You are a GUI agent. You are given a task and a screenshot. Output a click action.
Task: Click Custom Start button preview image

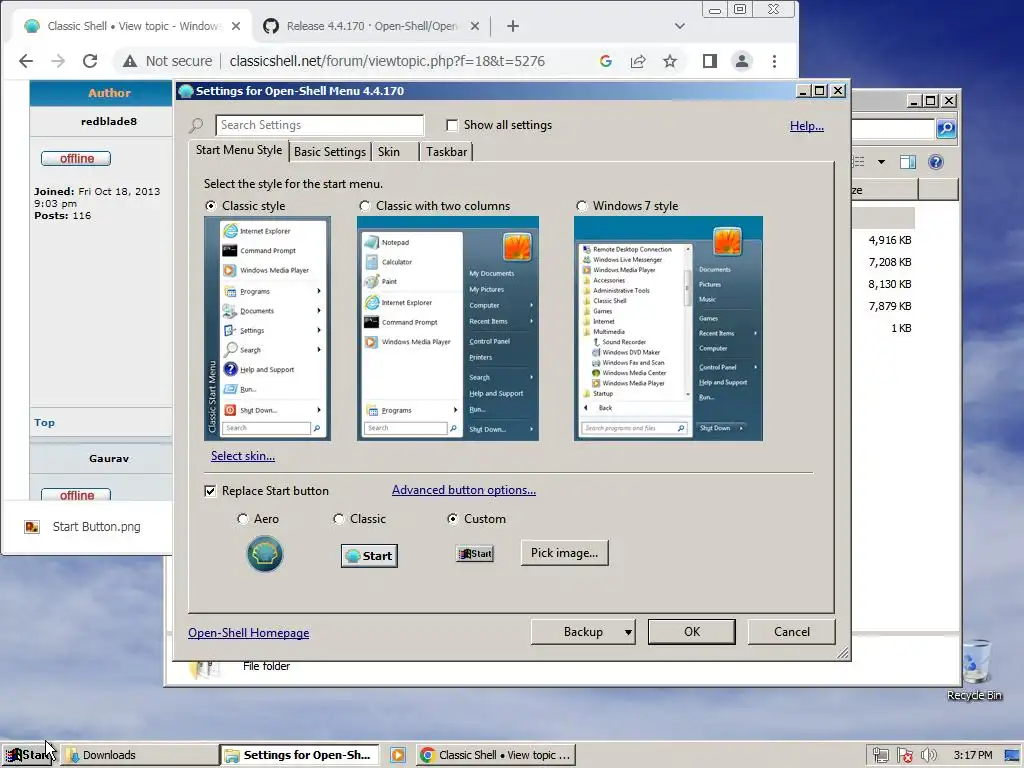point(475,554)
